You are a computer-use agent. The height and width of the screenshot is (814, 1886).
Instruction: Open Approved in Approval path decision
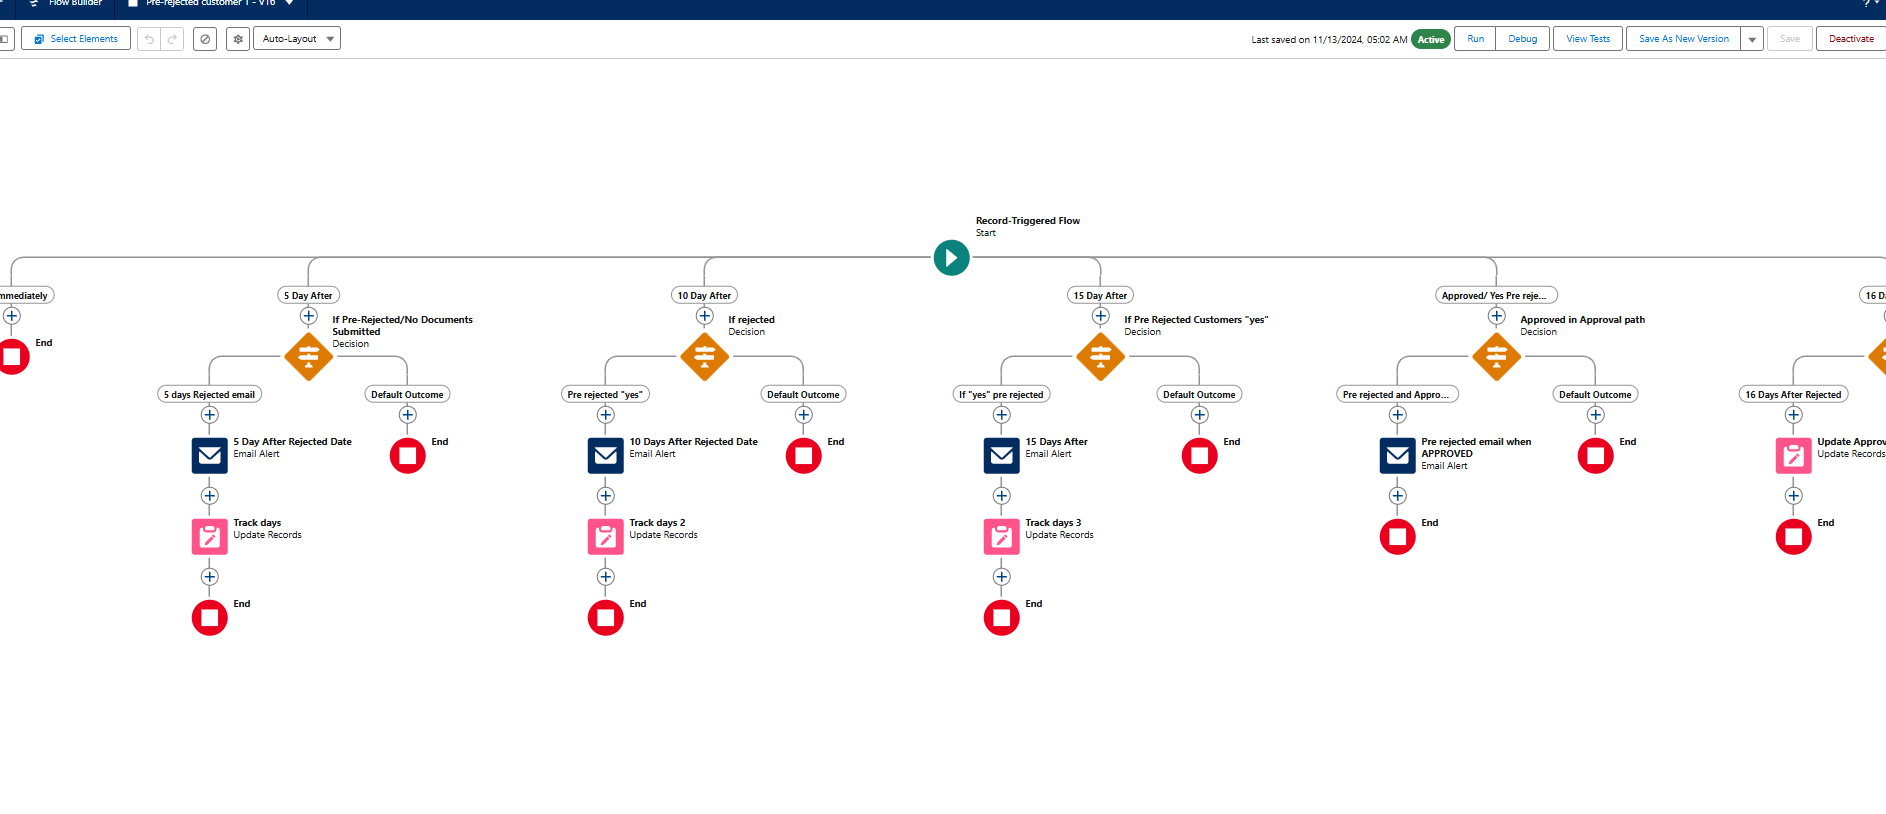[x=1497, y=357]
